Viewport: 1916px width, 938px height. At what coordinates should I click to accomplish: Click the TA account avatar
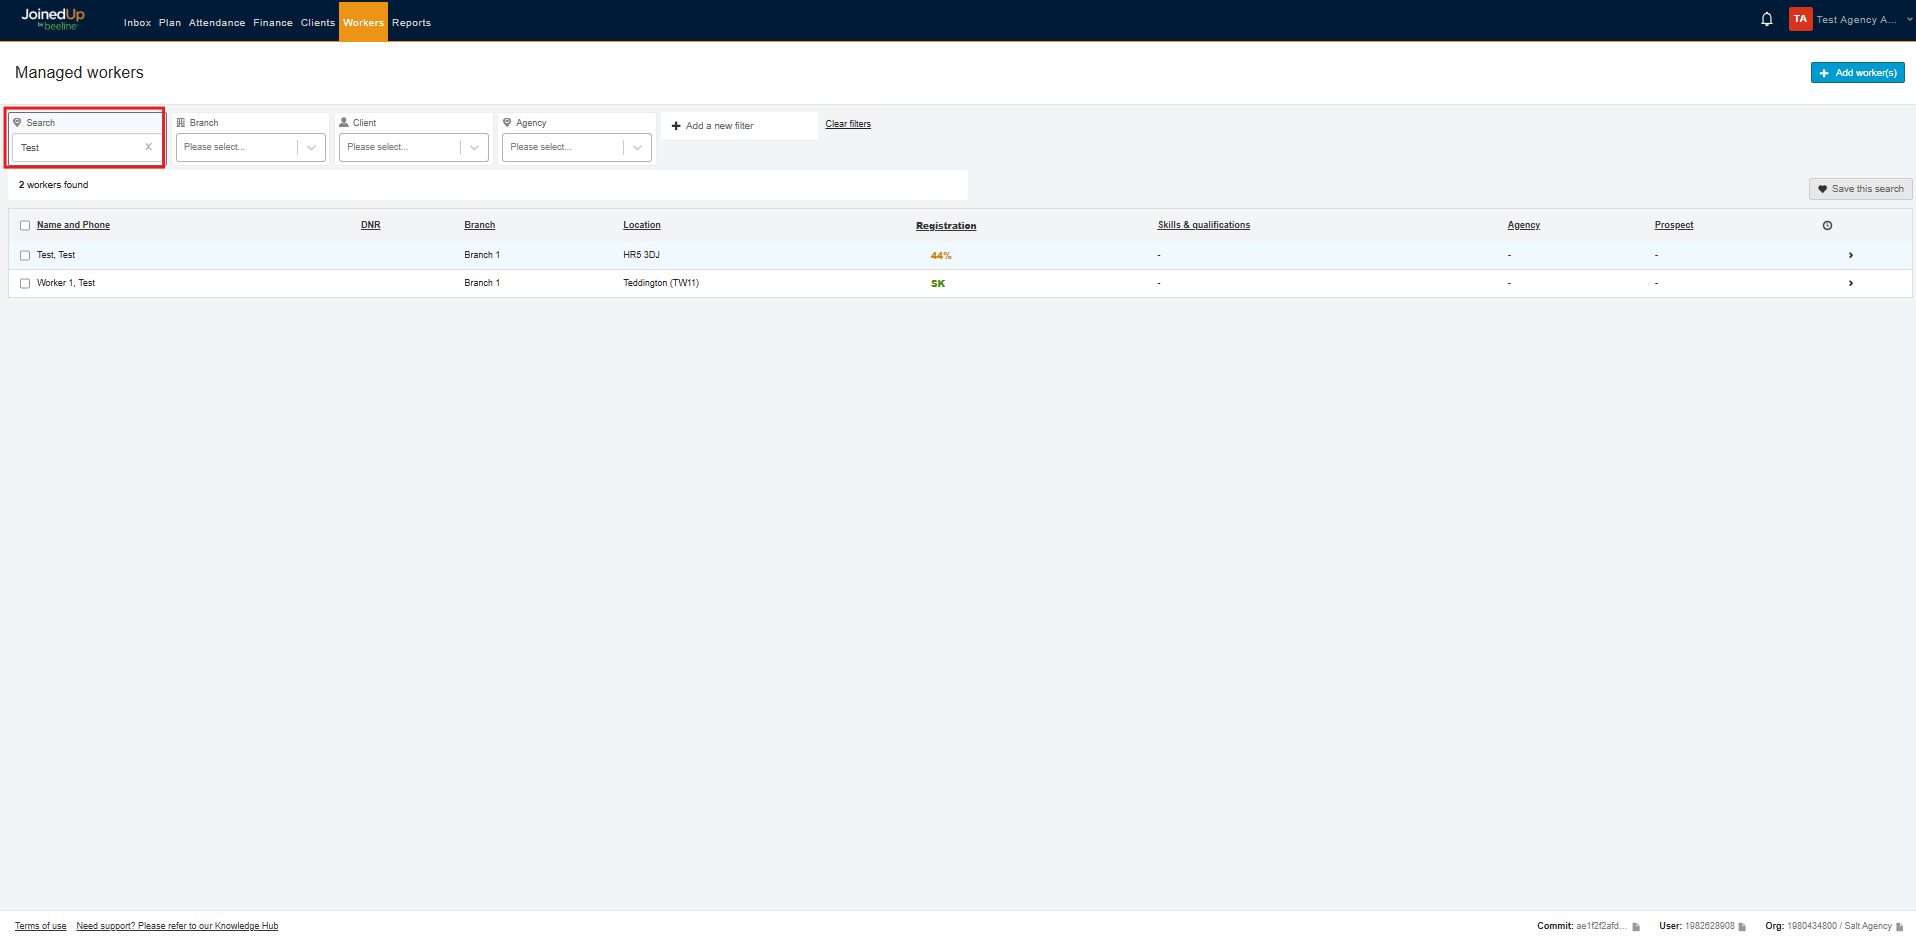click(x=1799, y=18)
